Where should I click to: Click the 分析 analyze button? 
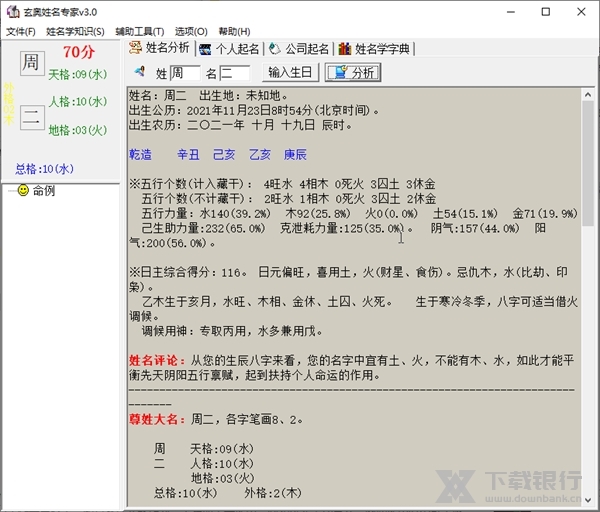click(353, 72)
